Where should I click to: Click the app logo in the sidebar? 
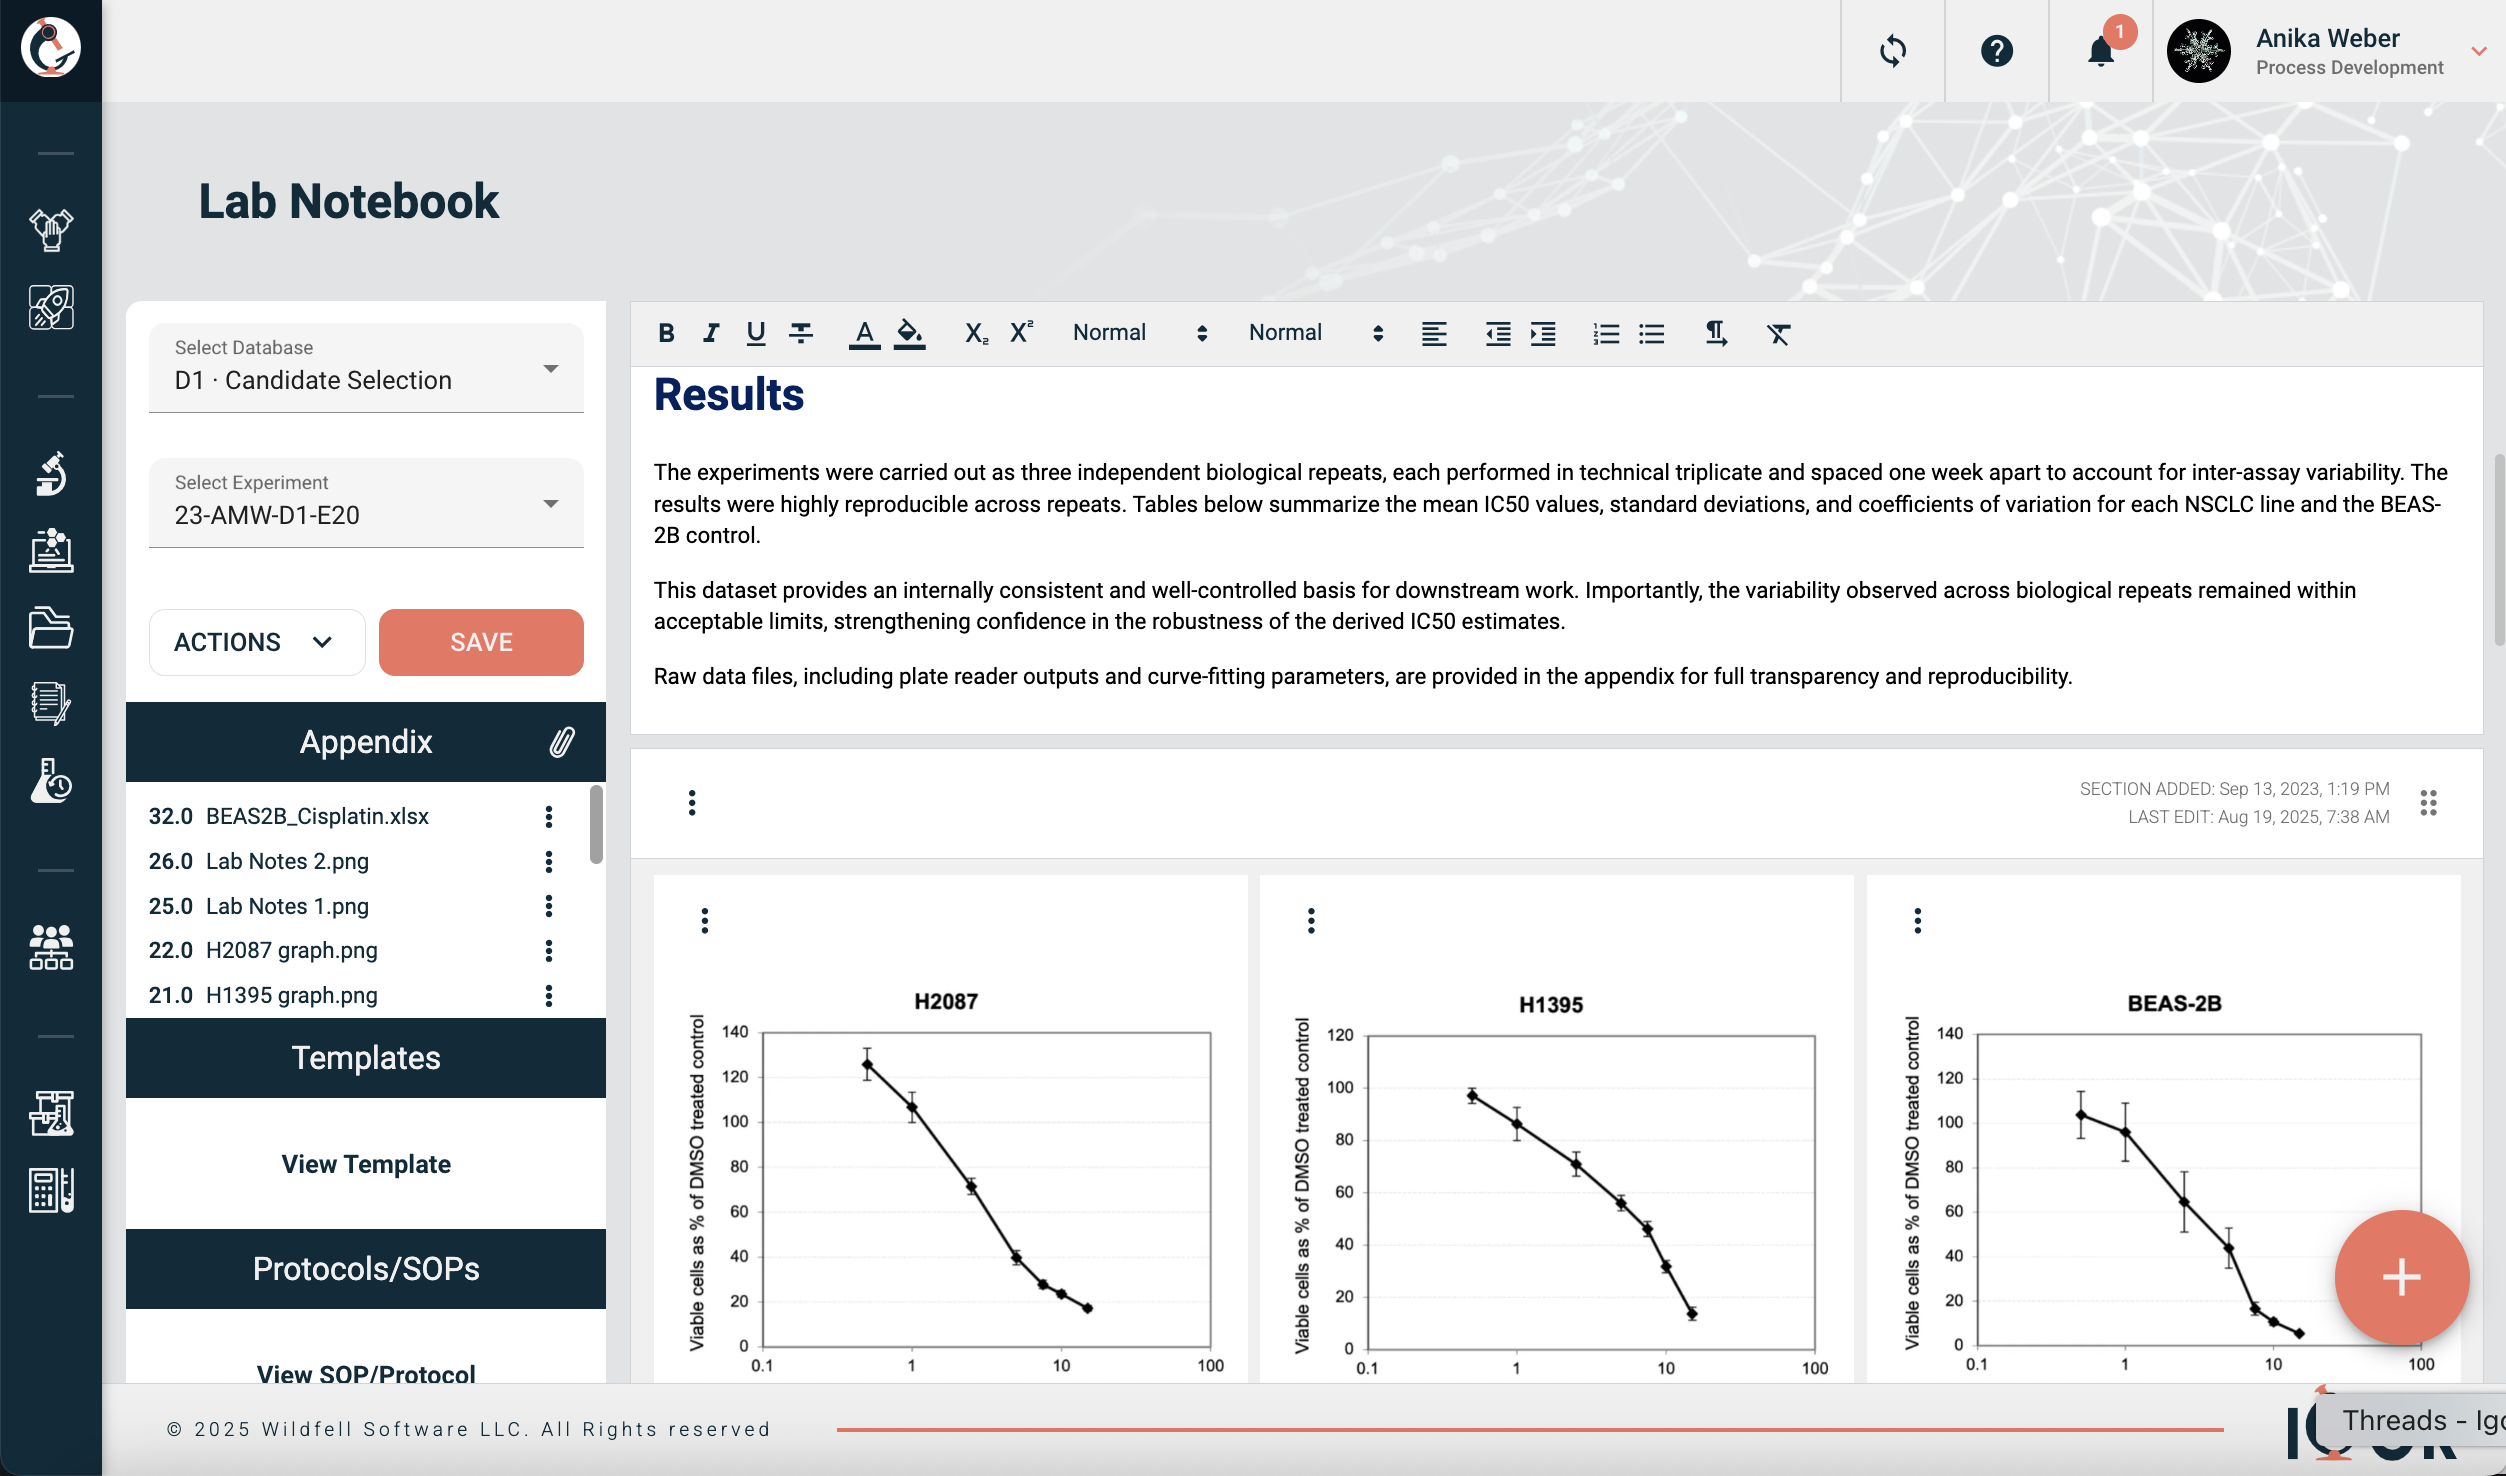pyautogui.click(x=51, y=47)
